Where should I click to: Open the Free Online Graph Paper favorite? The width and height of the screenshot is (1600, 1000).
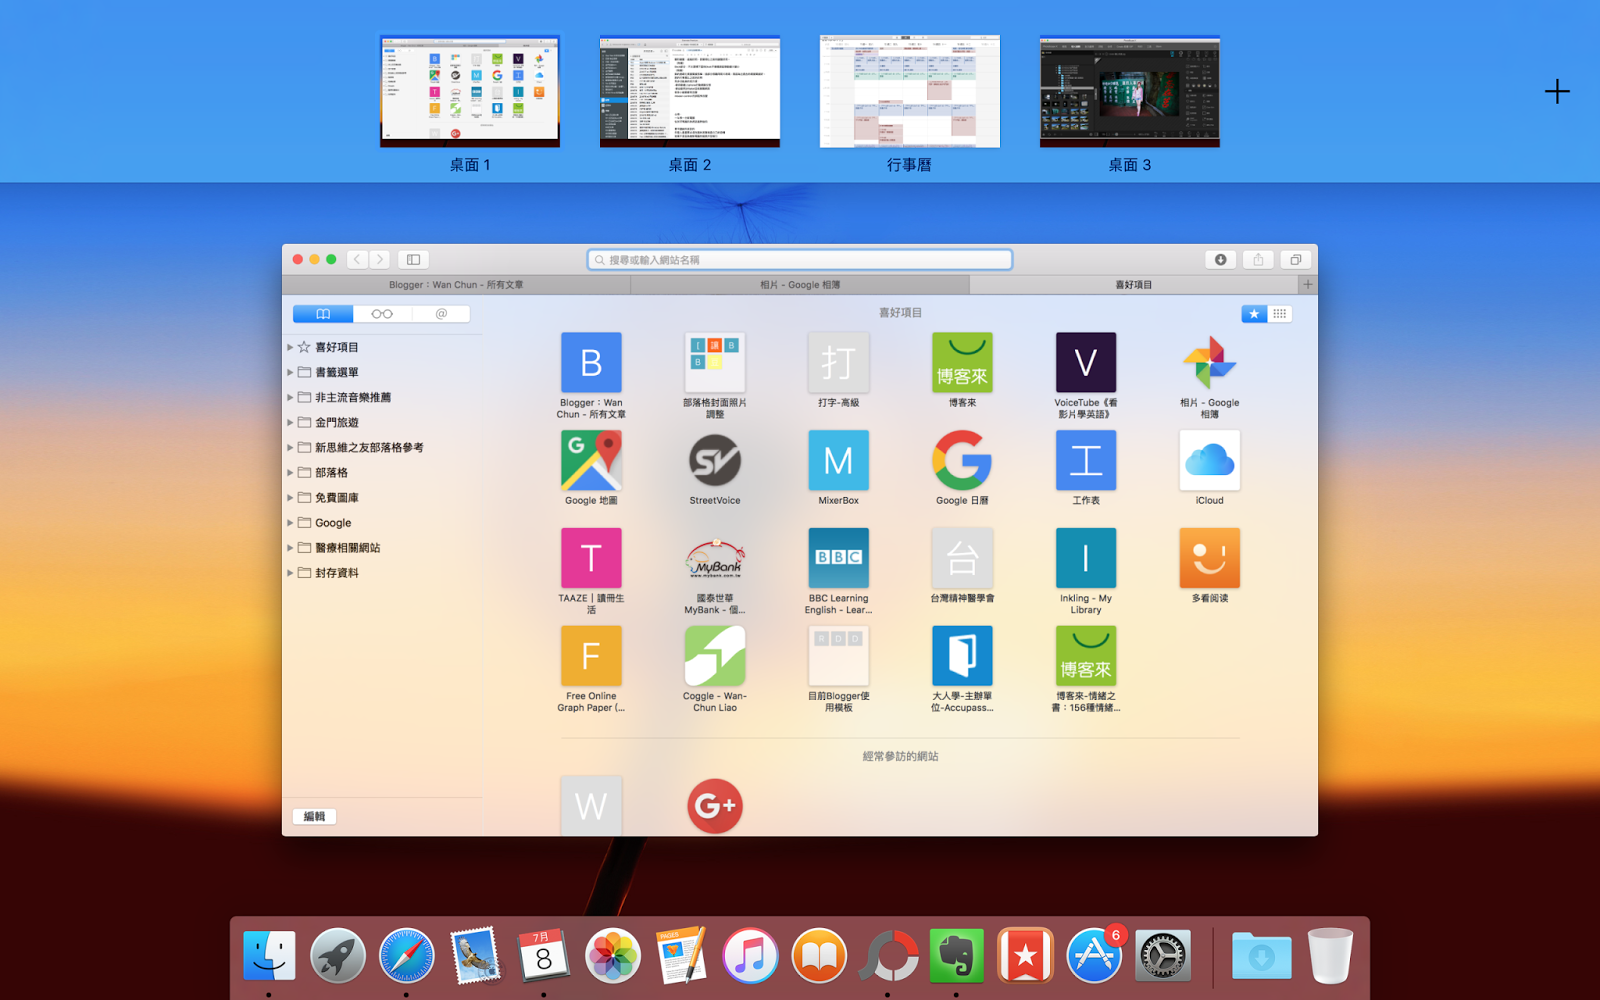tap(591, 656)
